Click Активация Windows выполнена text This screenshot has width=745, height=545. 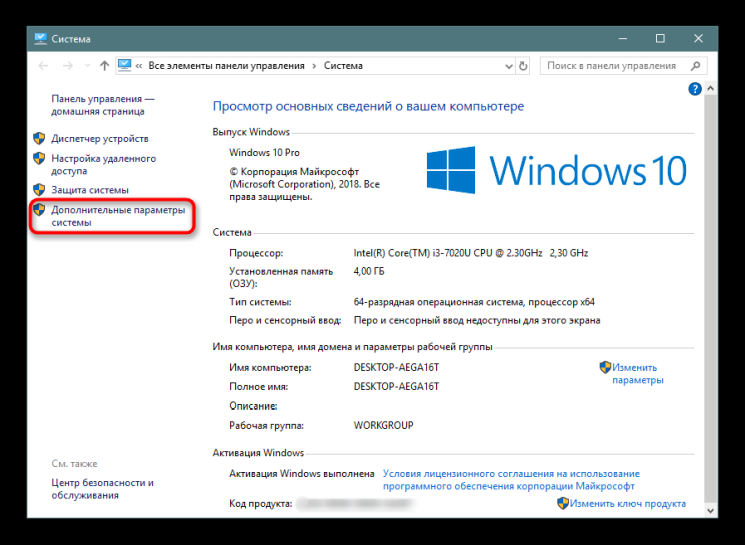[302, 474]
